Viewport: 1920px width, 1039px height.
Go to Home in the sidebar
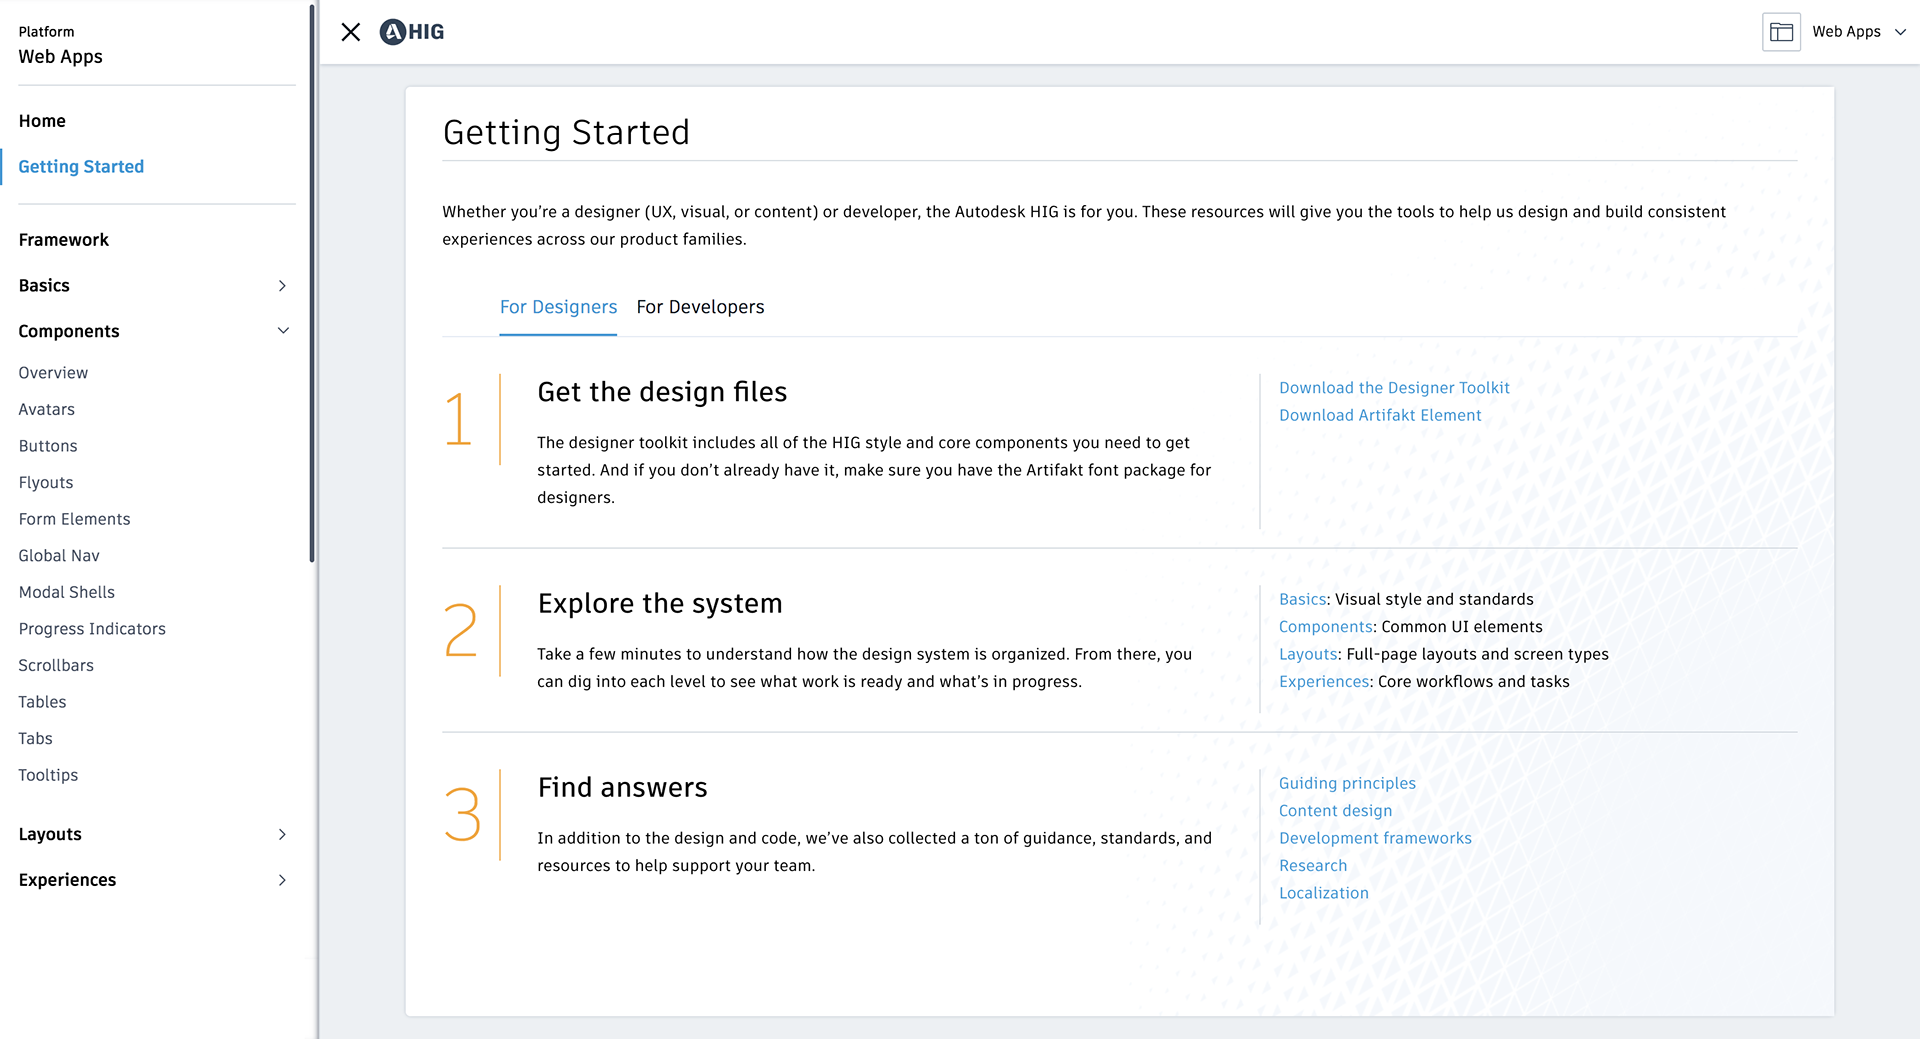click(x=42, y=121)
